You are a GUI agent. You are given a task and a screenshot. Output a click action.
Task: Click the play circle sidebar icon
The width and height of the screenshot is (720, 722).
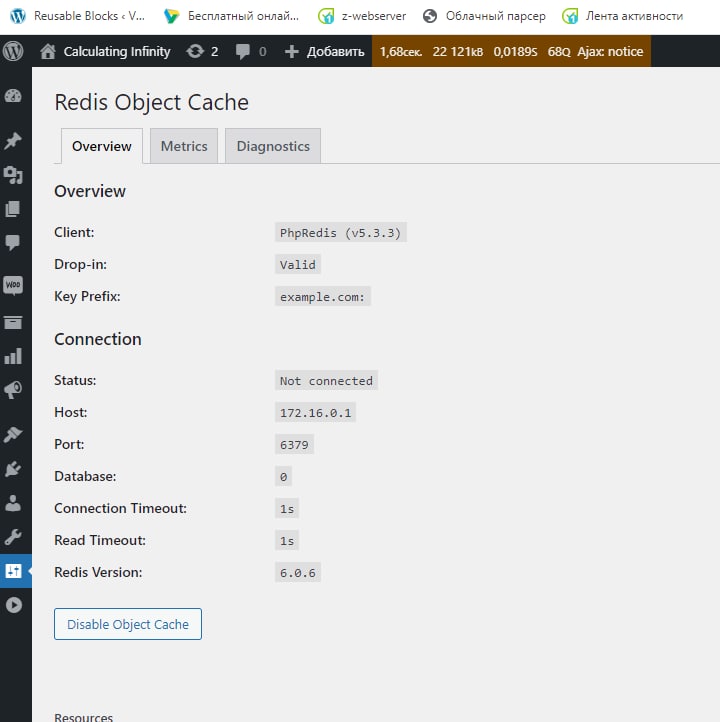click(x=13, y=605)
